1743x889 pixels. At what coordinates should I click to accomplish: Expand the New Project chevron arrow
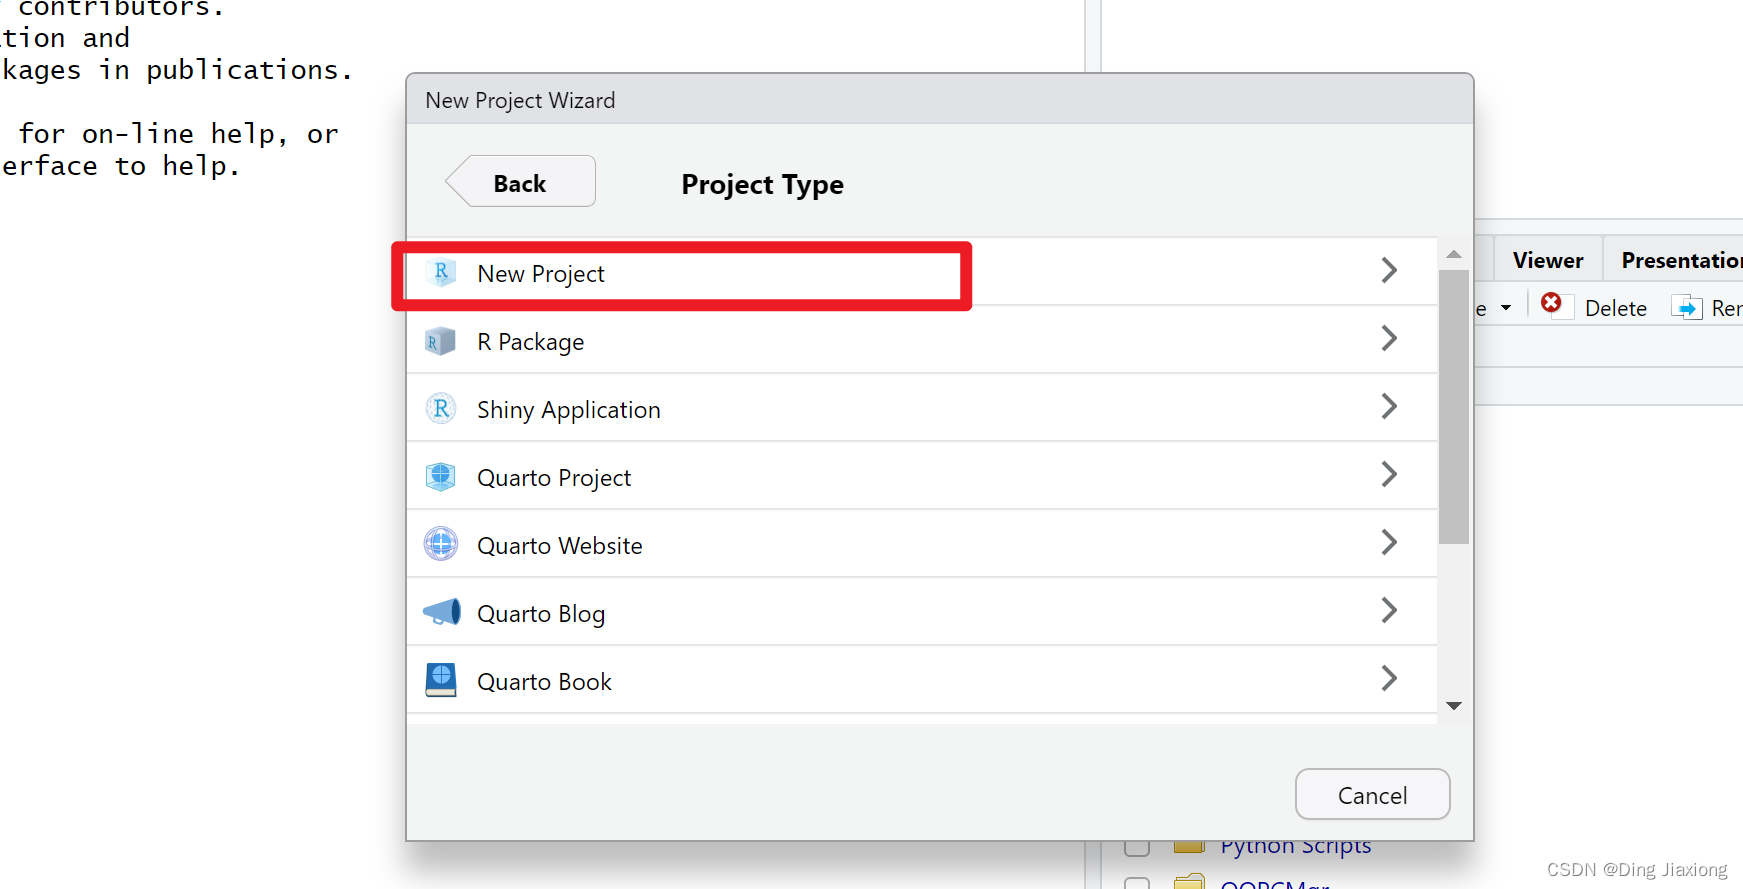coord(1388,270)
